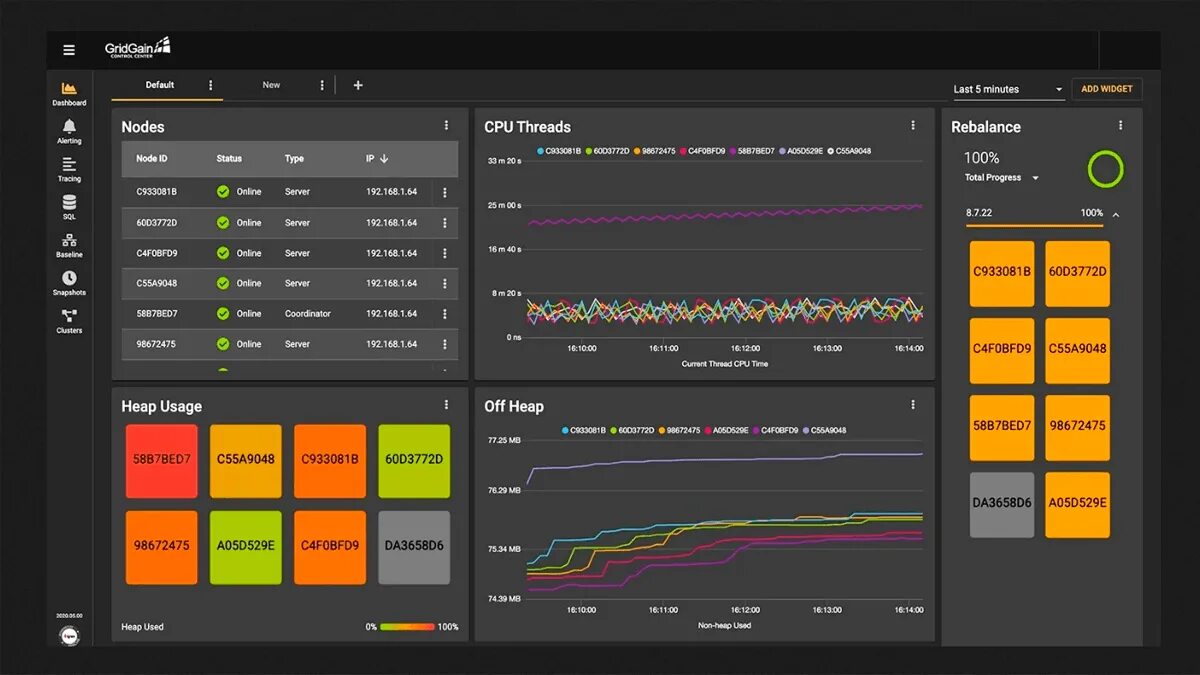Image resolution: width=1200 pixels, height=675 pixels.
Task: Open row actions for node C55A9048
Action: coord(445,283)
